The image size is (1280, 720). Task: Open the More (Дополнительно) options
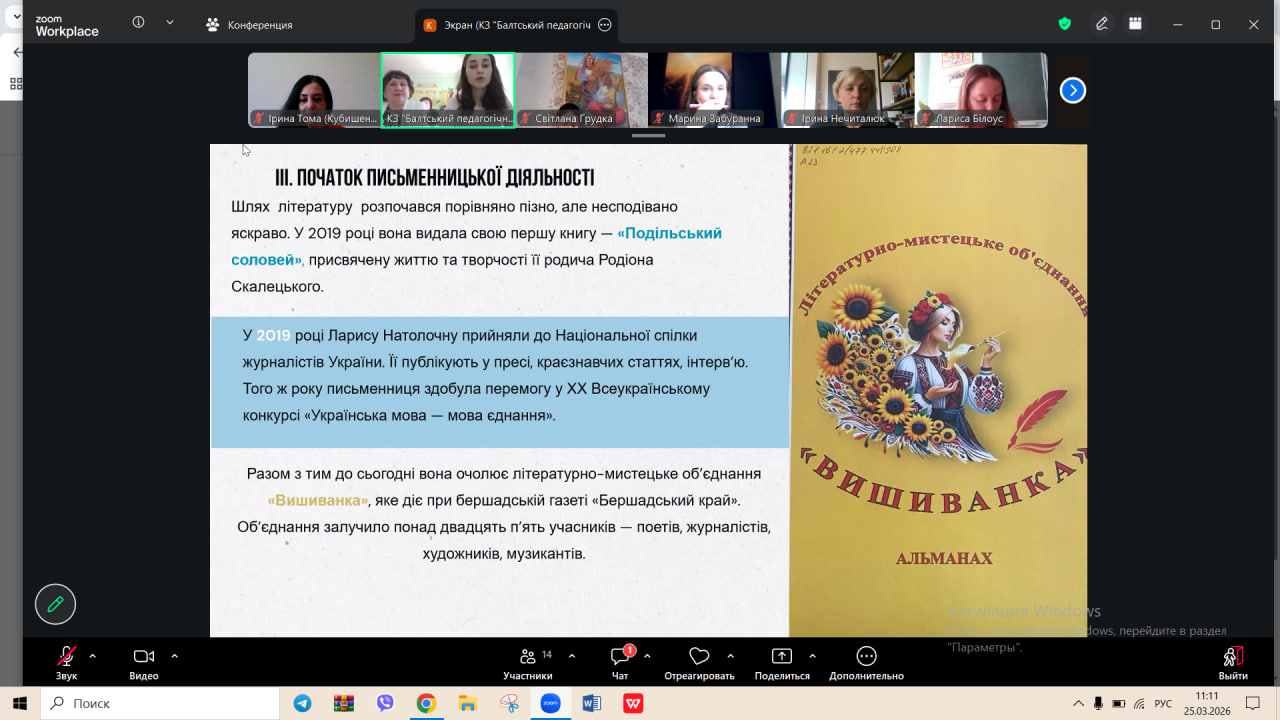pyautogui.click(x=866, y=661)
